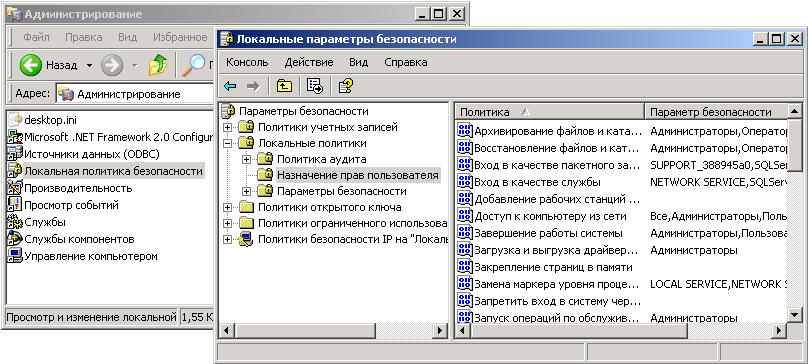
Task: Open the Действие menu
Action: point(309,62)
